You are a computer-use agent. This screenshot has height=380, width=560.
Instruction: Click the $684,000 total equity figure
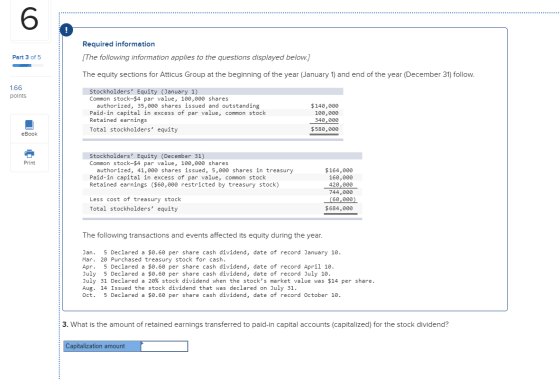[x=339, y=208]
